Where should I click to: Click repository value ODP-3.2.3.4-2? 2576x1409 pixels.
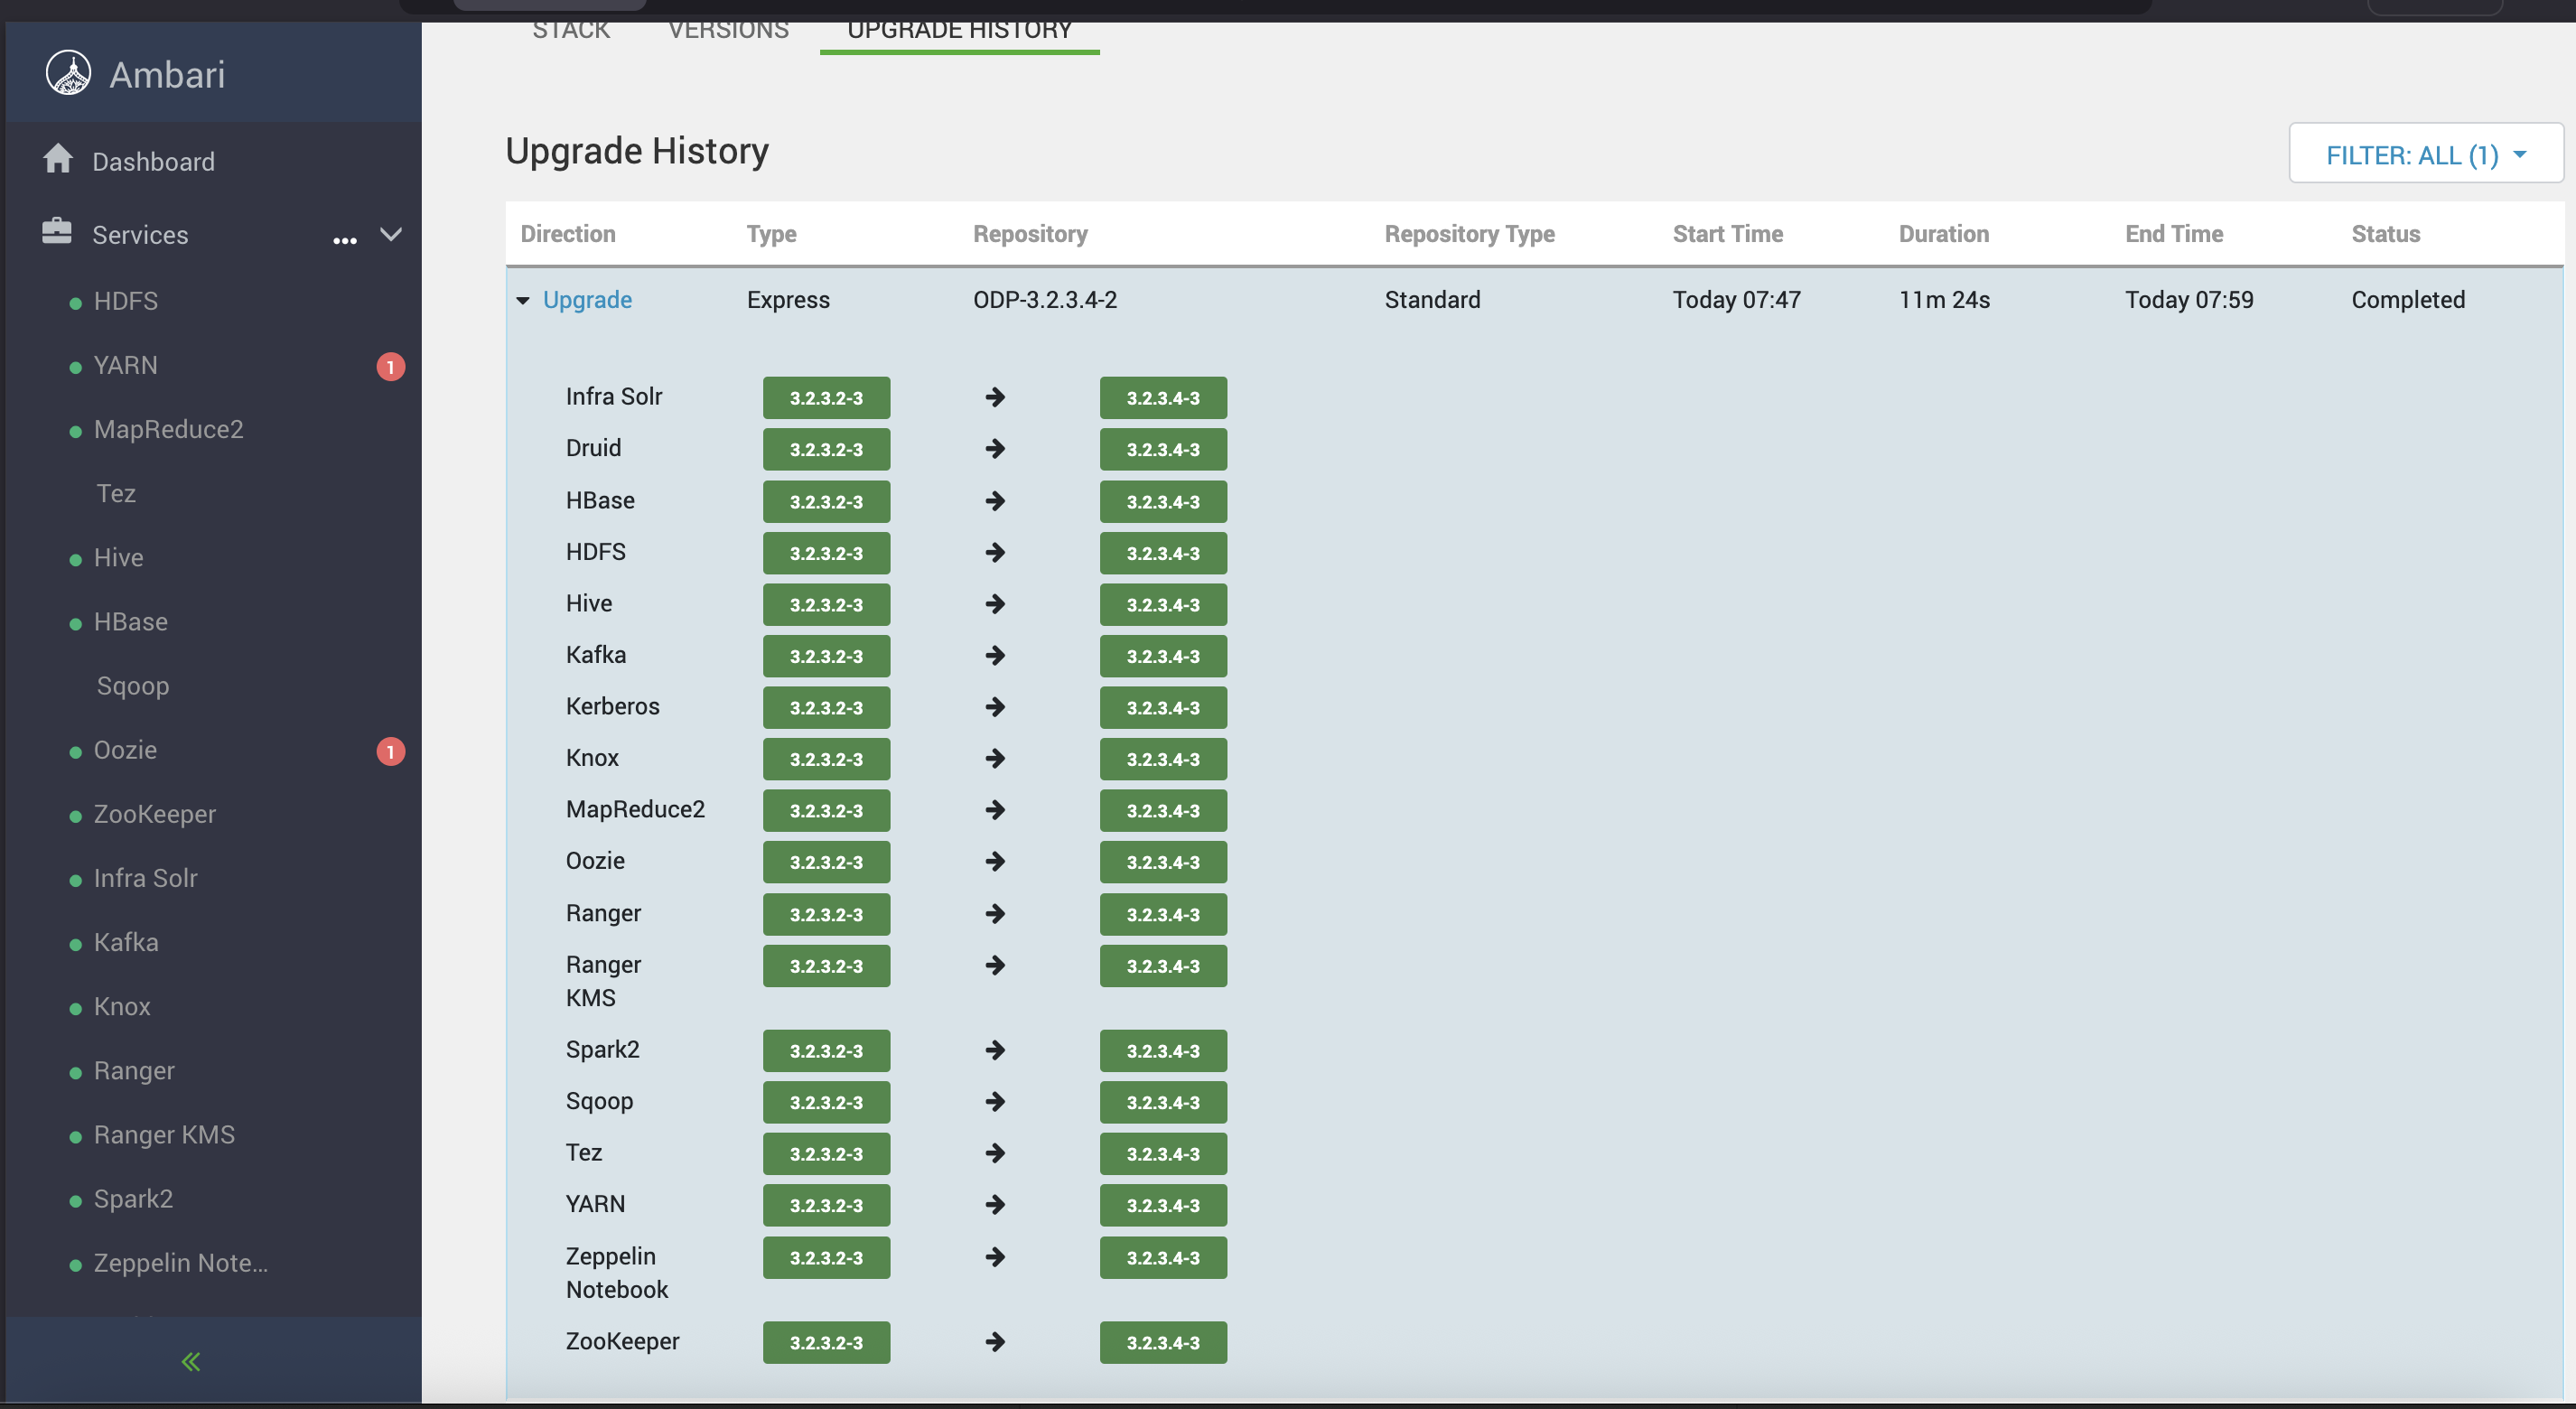point(1045,299)
